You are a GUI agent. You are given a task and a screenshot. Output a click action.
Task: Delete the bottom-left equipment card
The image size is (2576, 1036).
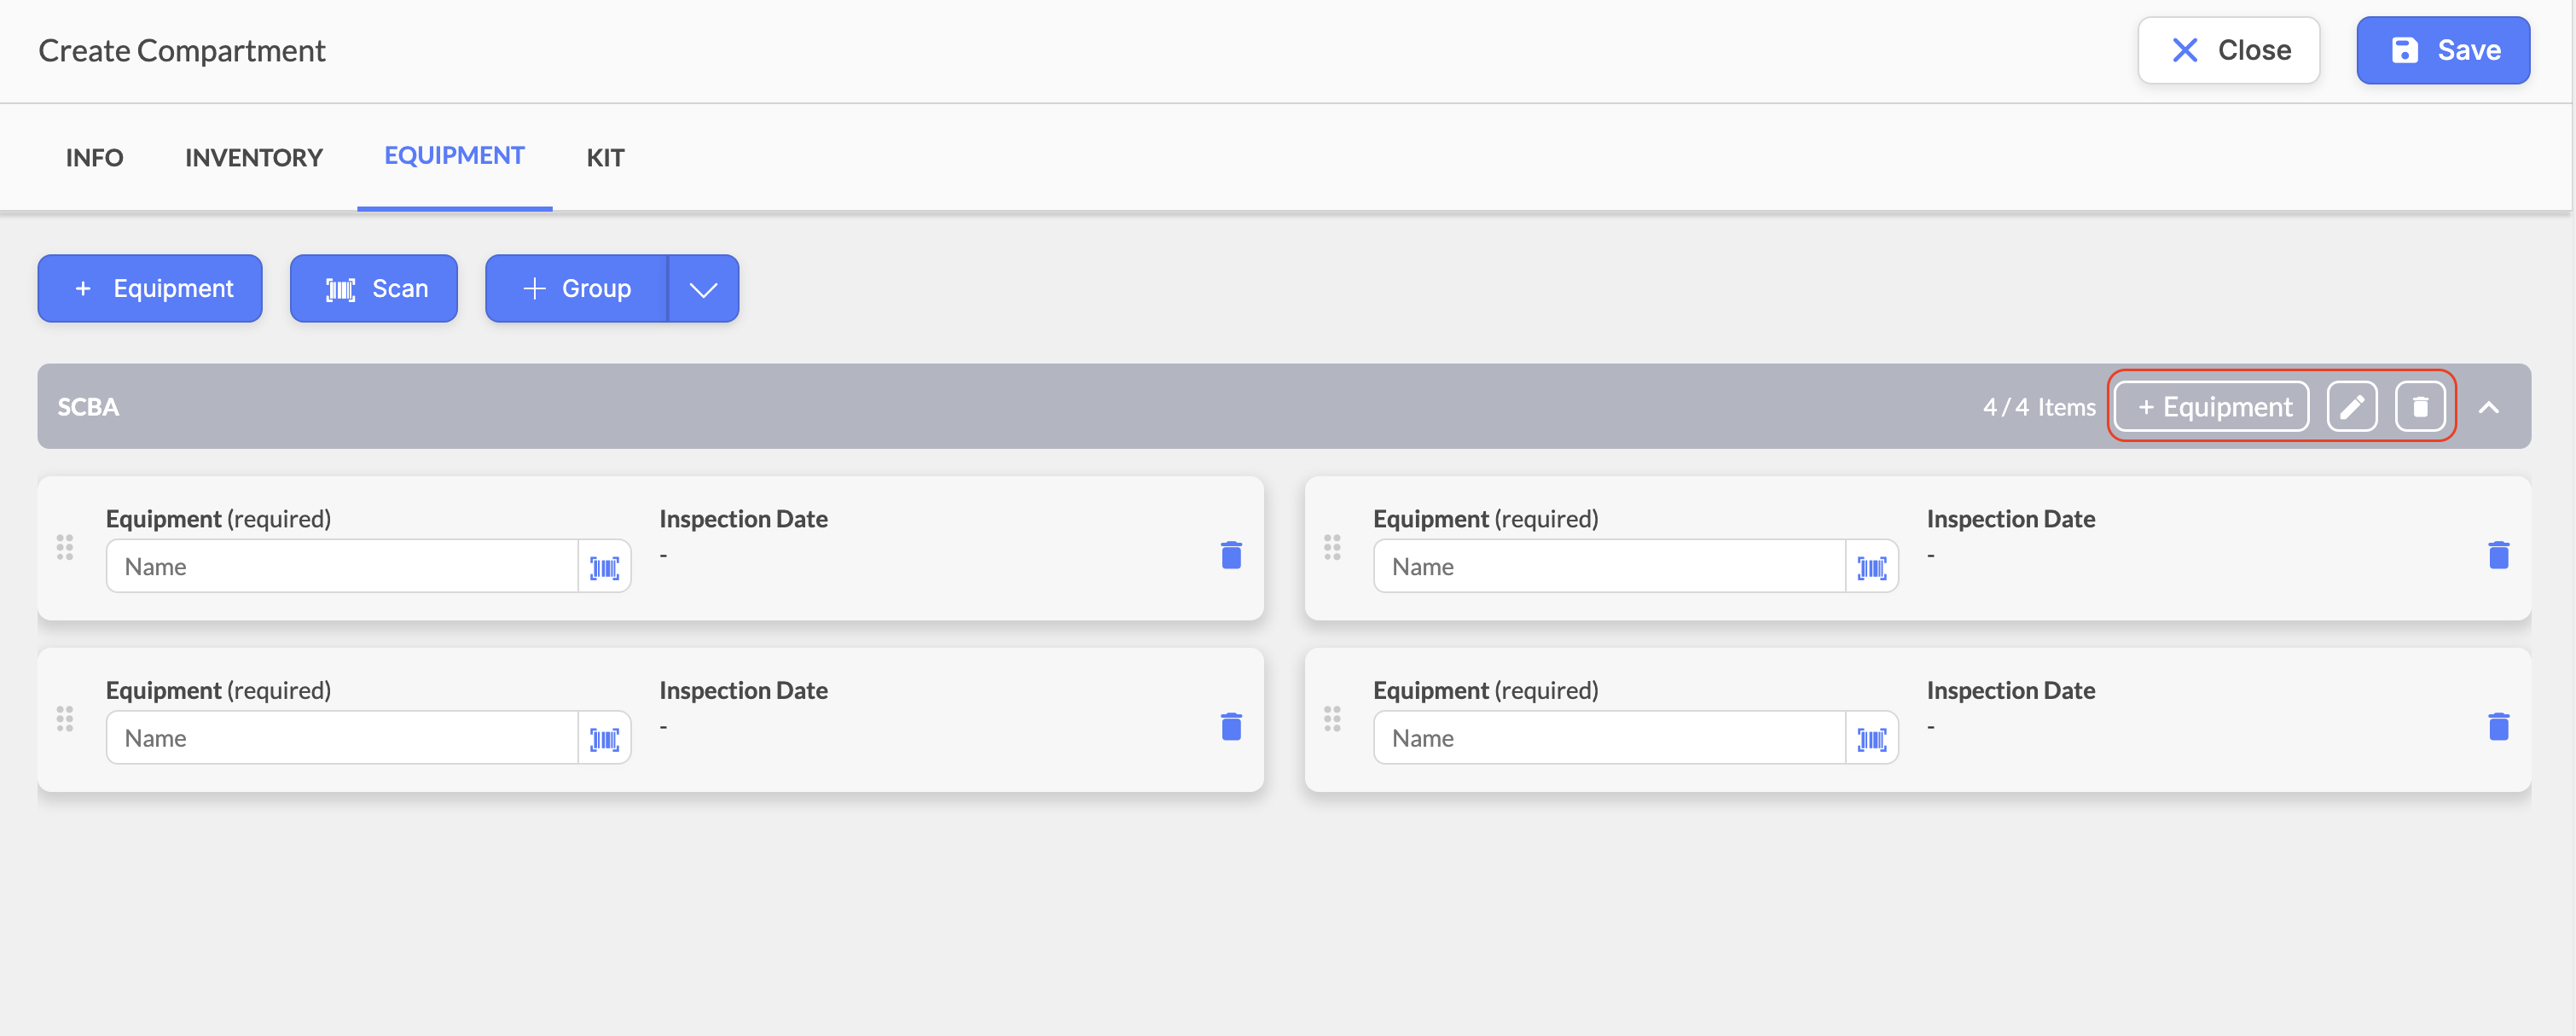(1231, 726)
